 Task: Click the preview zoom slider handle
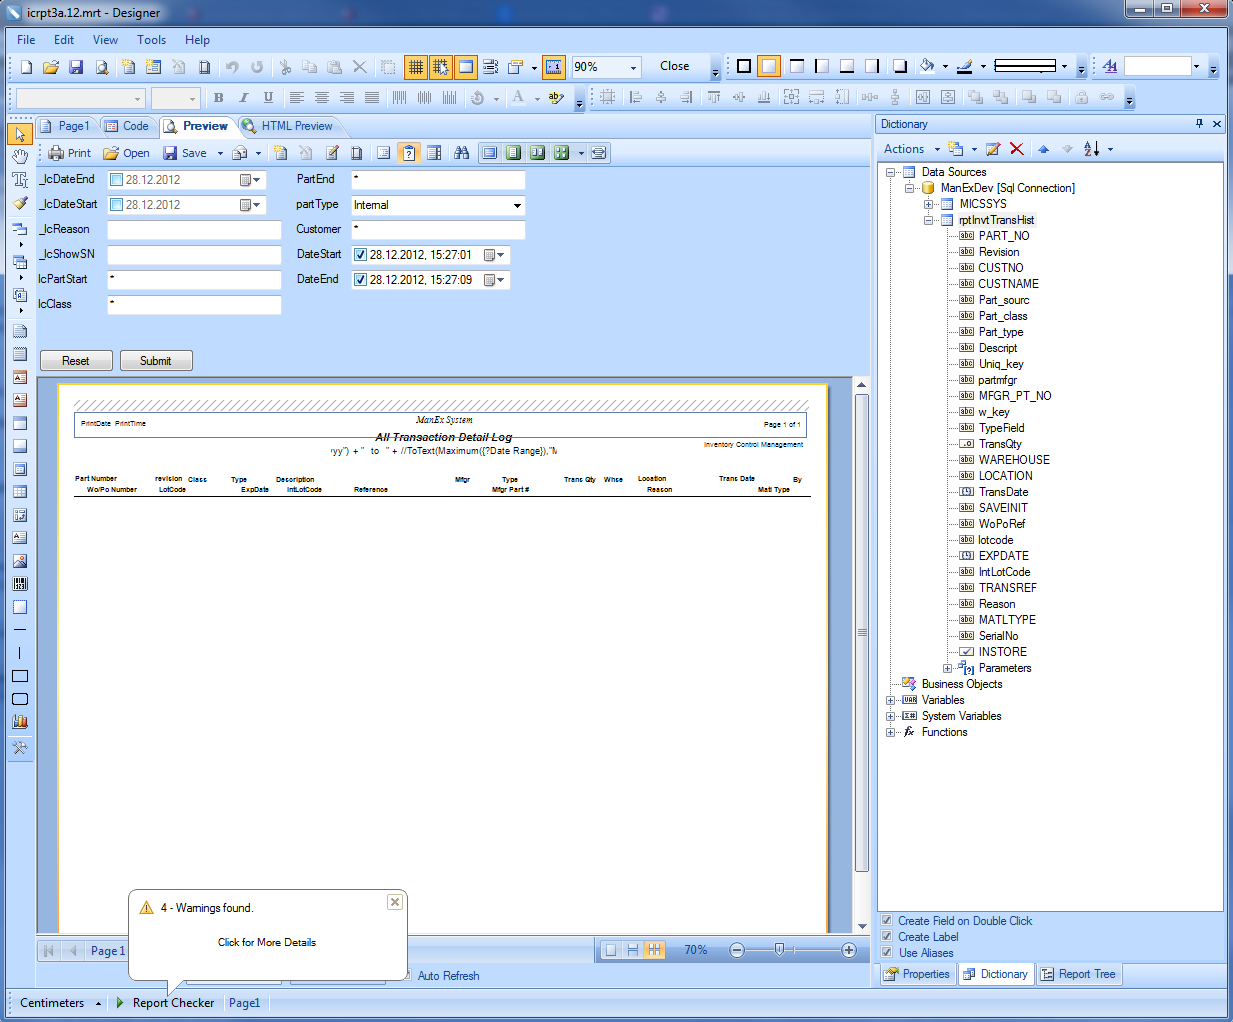pyautogui.click(x=779, y=950)
